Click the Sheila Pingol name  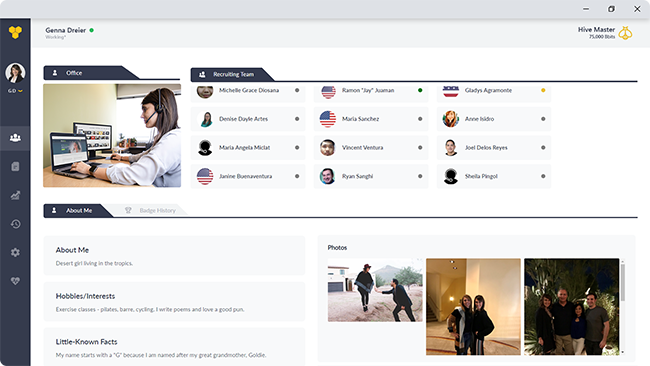point(481,176)
